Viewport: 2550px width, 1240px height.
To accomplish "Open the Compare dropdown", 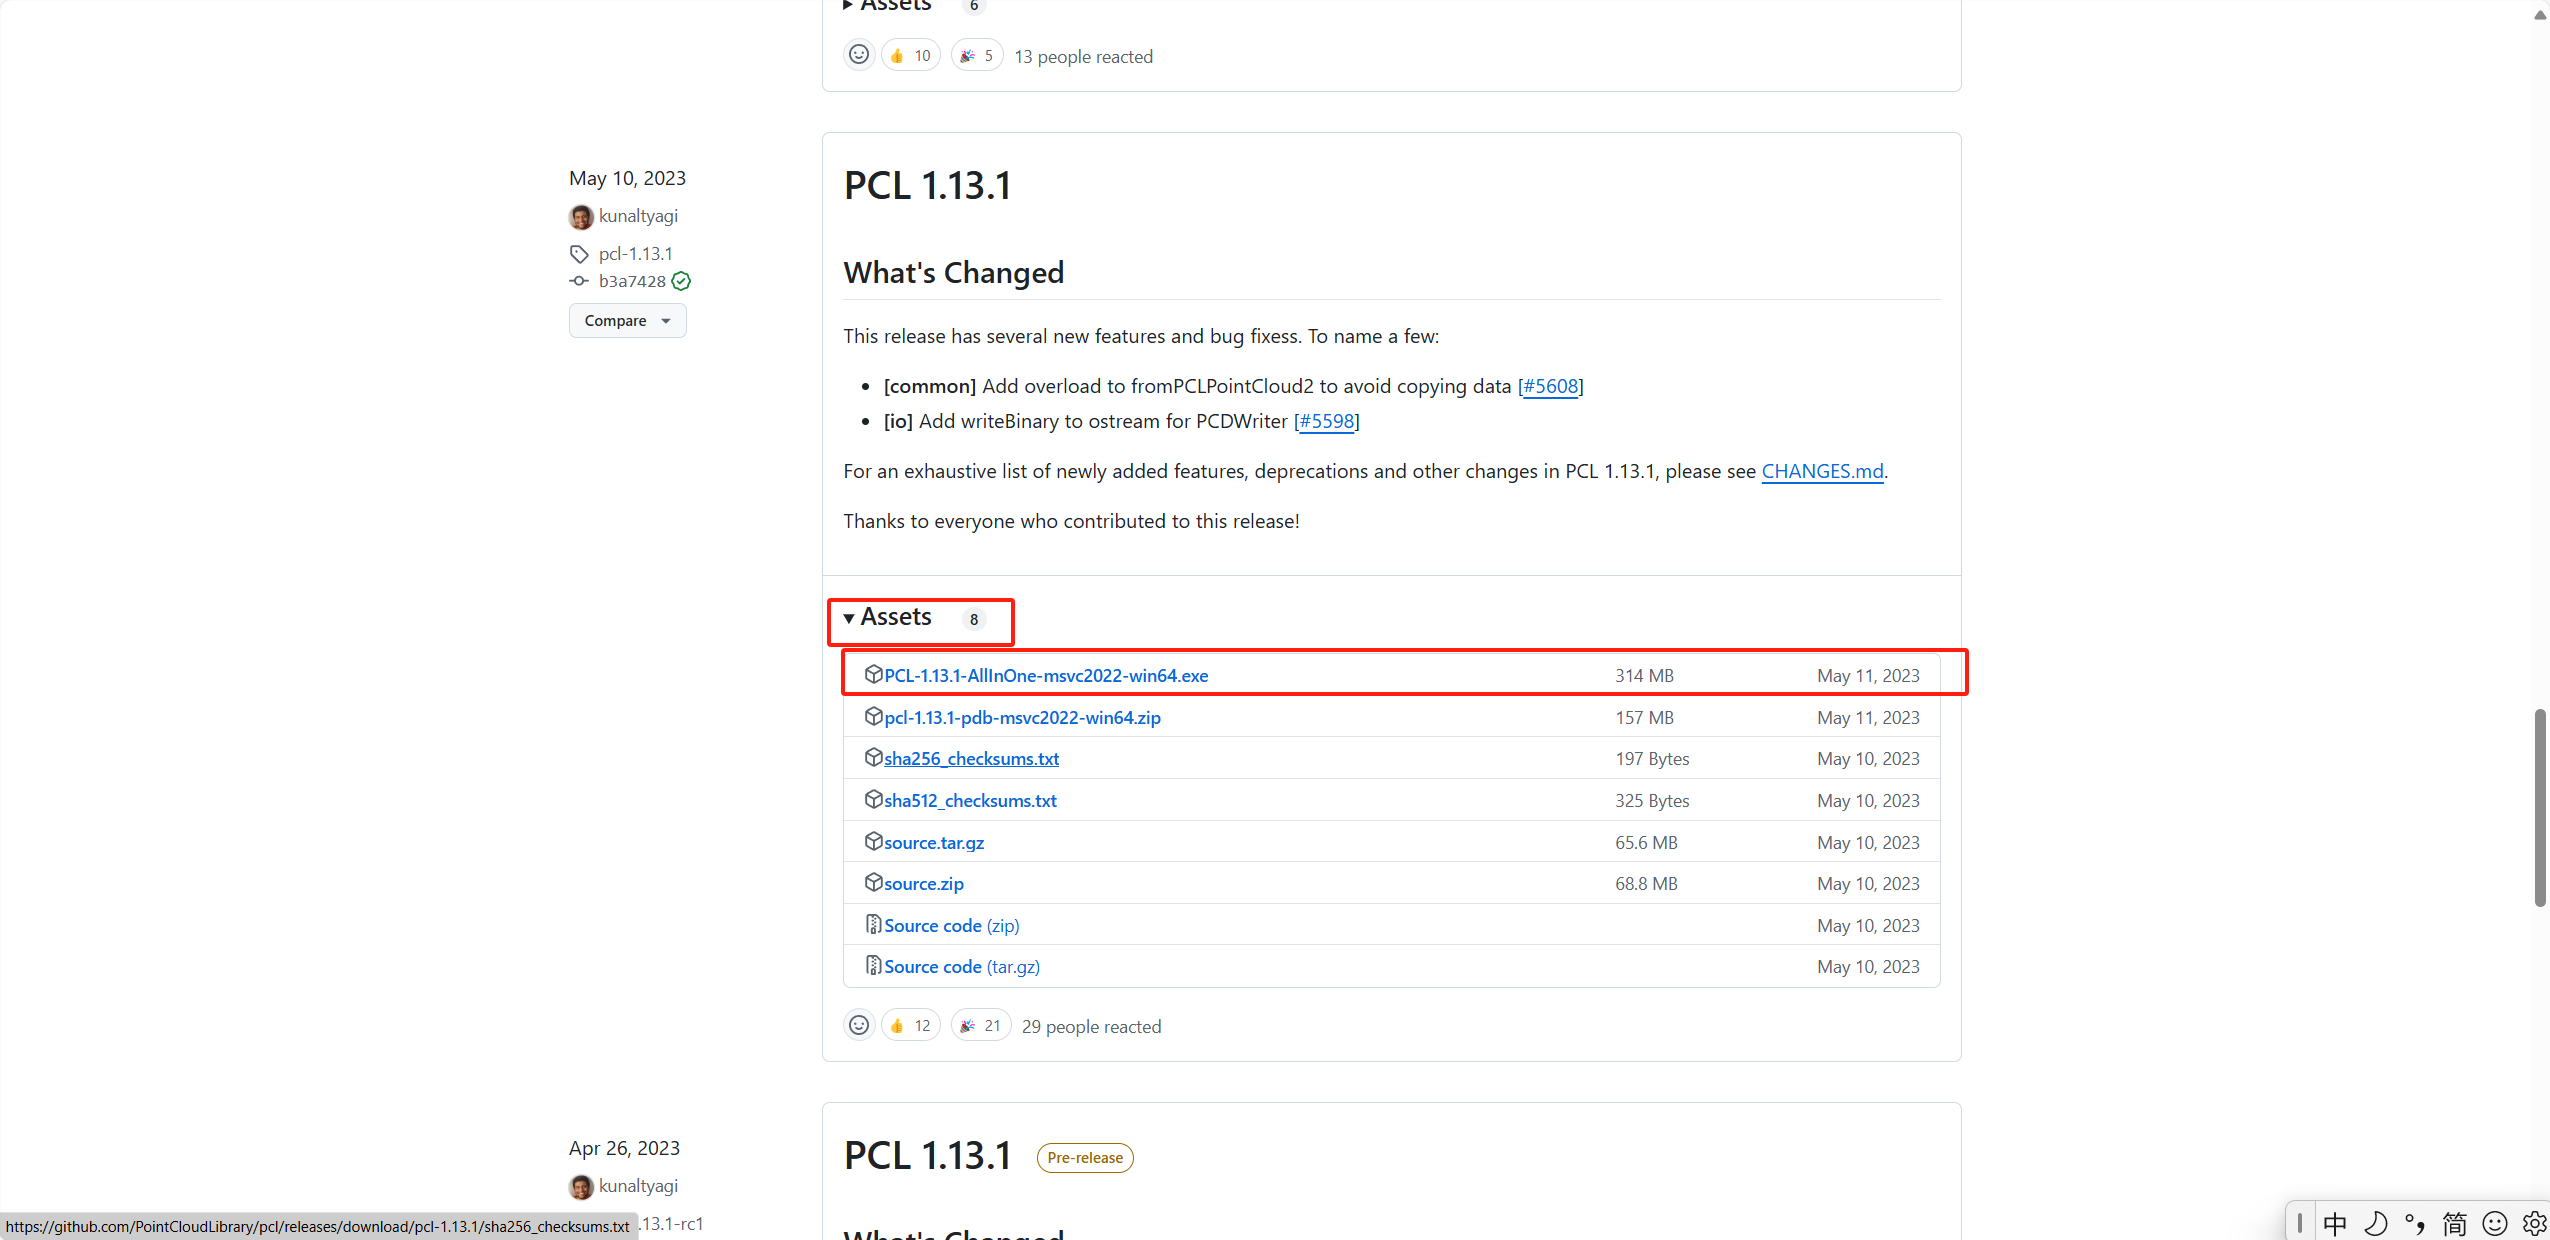I will coord(627,321).
